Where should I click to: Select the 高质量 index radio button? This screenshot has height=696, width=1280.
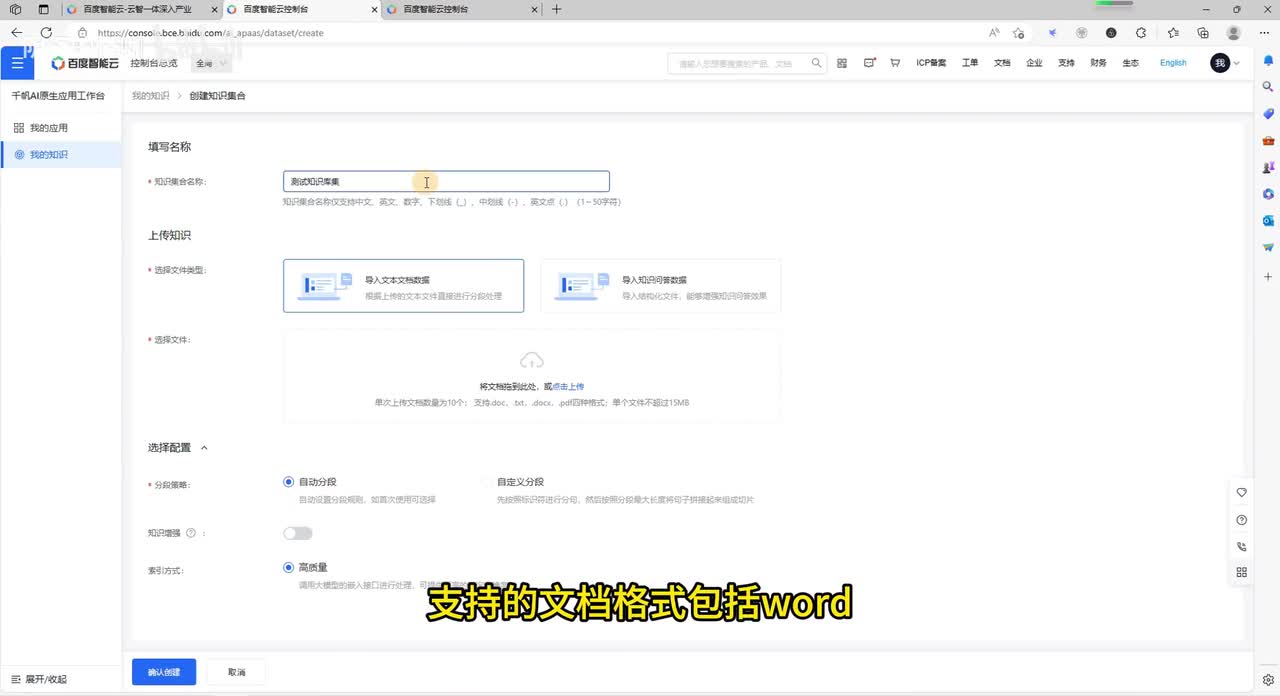(289, 567)
